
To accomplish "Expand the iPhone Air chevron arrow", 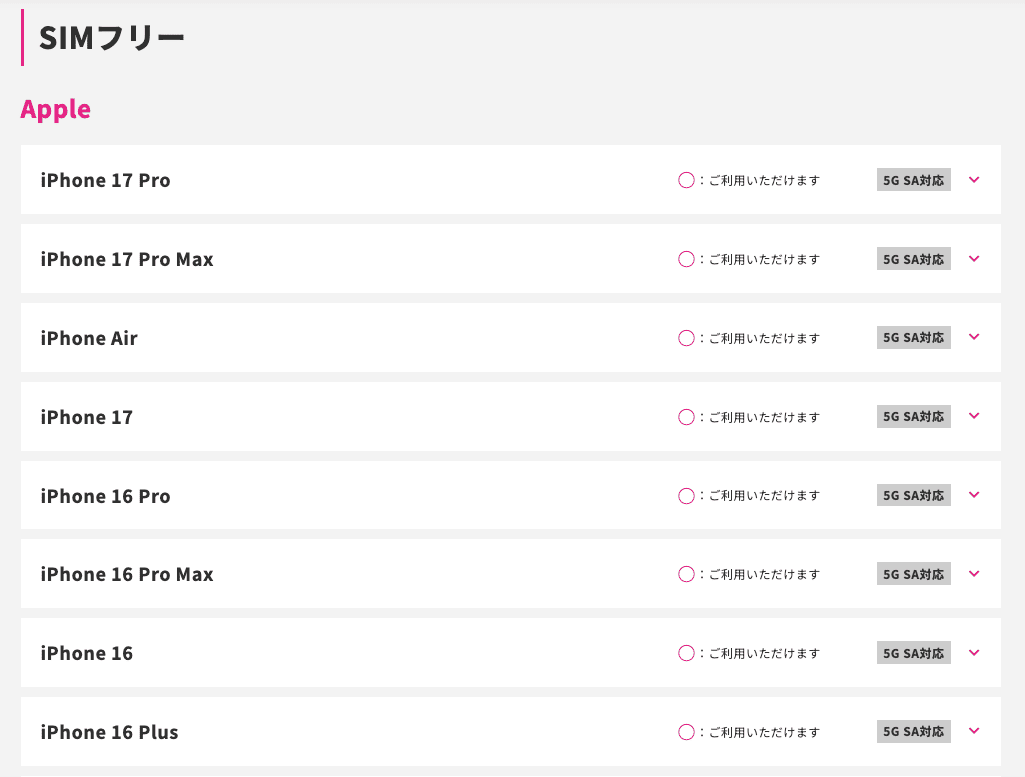I will (x=974, y=337).
